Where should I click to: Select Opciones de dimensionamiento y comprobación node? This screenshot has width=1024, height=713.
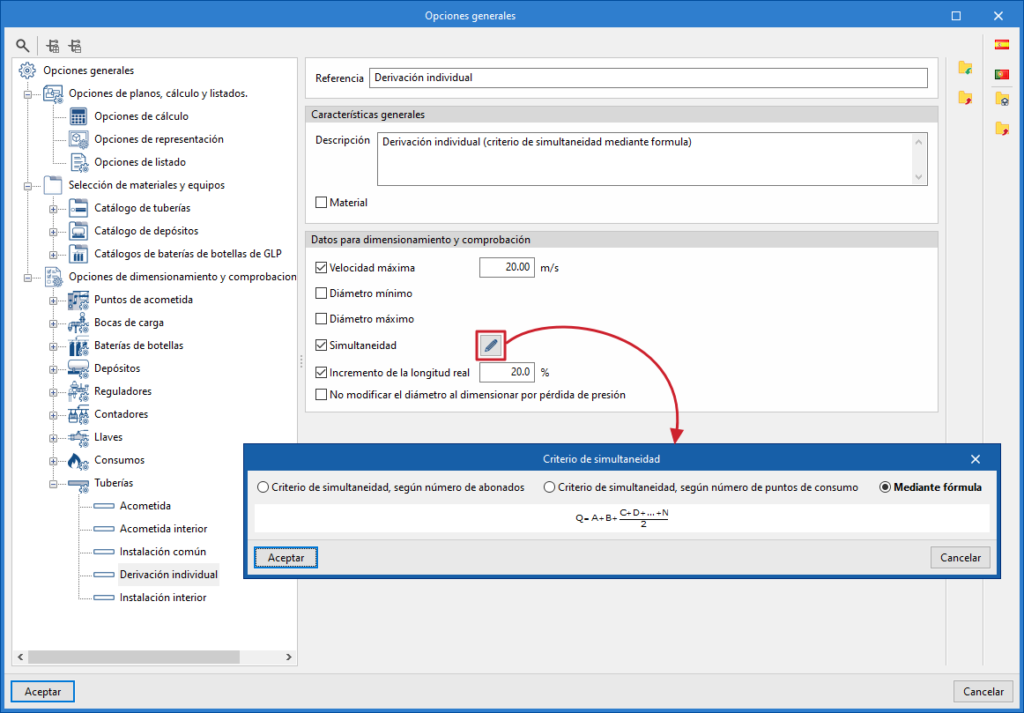point(182,277)
